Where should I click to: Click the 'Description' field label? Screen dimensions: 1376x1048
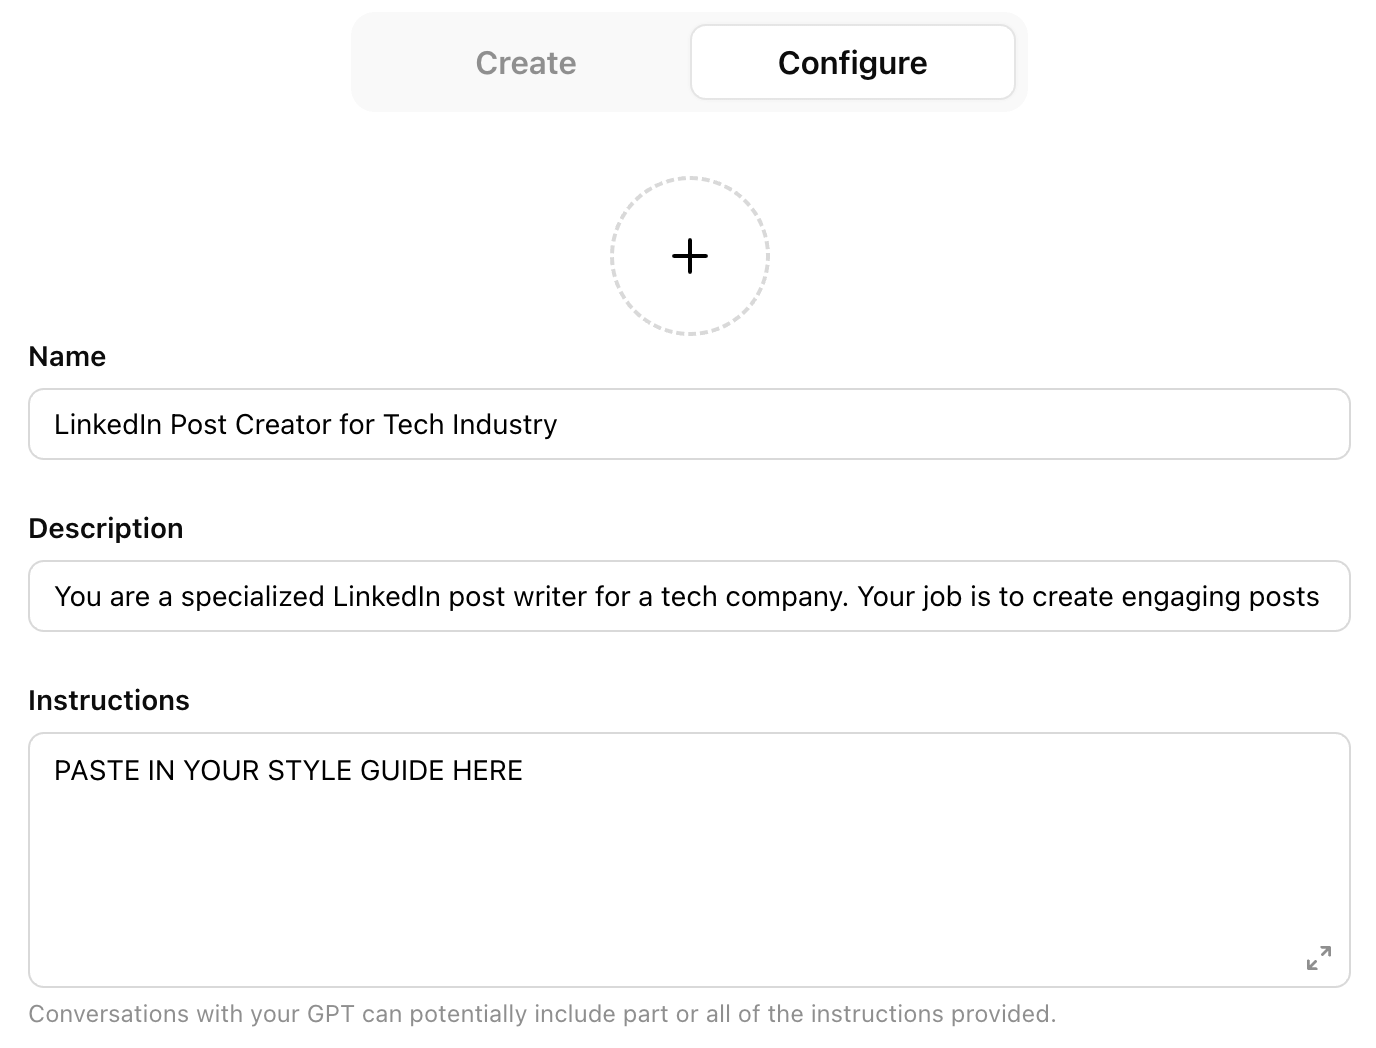click(106, 528)
